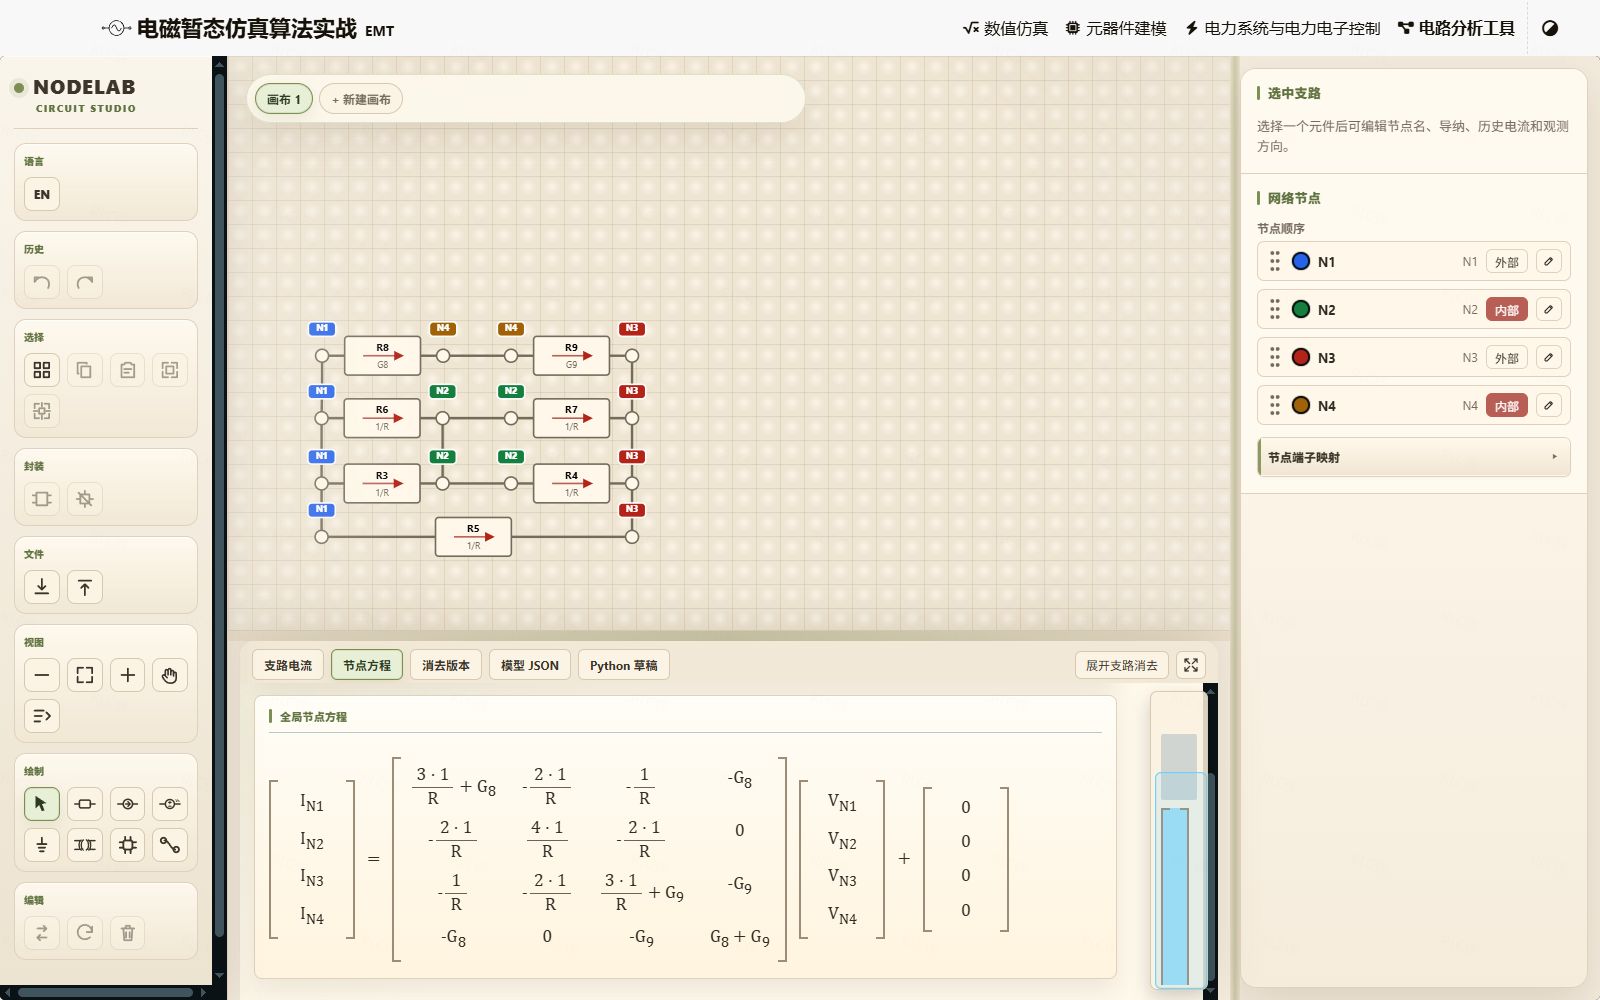Click the 展开支路消去 button
Screen dimensions: 1600x1000
pos(1121,665)
